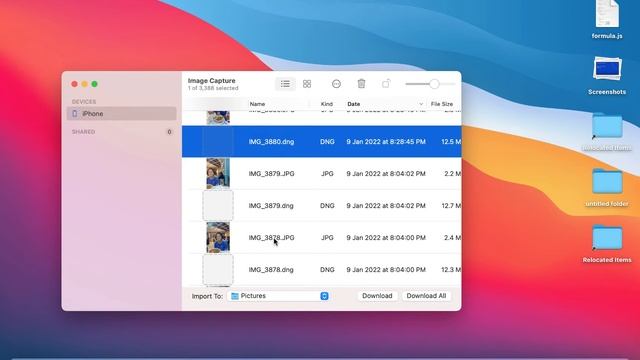Switch to icon grid view
The height and width of the screenshot is (360, 640).
(x=307, y=84)
